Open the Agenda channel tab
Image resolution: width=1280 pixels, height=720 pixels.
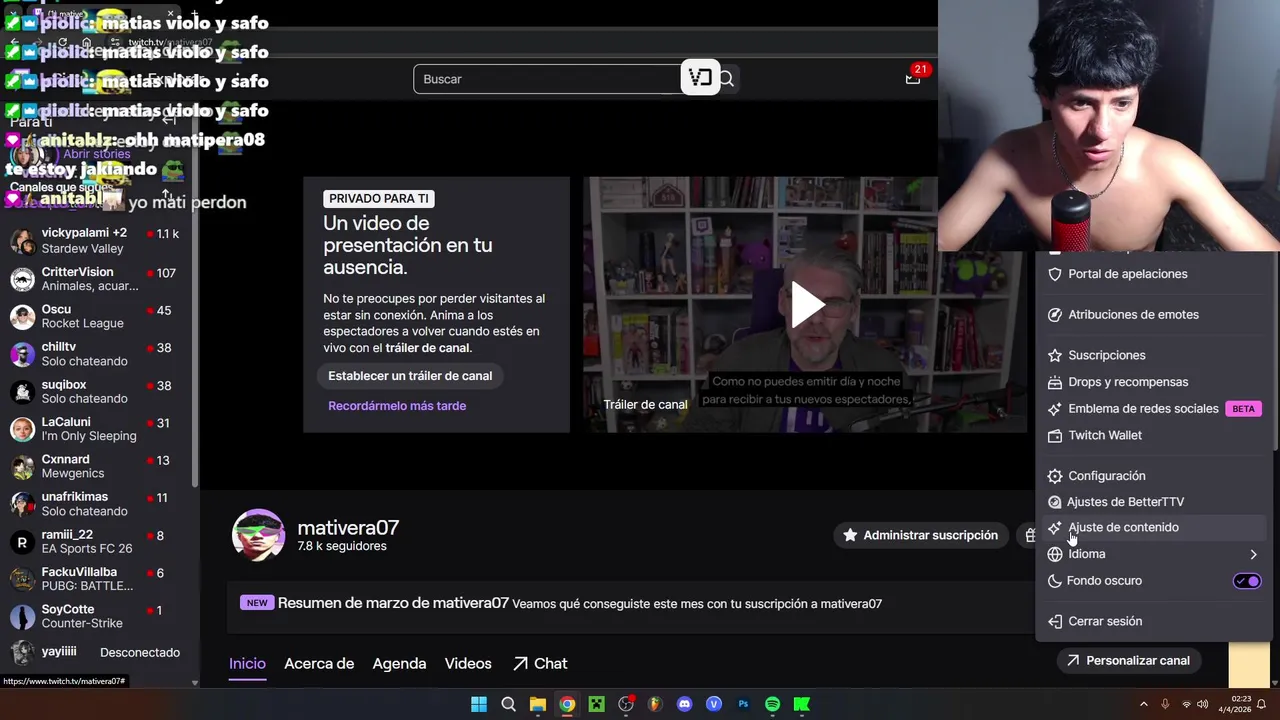coord(399,664)
